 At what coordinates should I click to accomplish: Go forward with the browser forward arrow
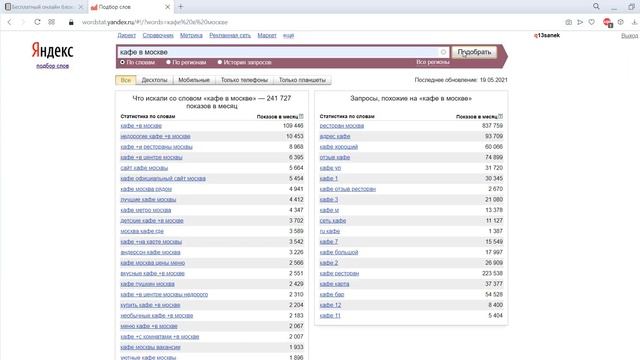click(x=23, y=22)
